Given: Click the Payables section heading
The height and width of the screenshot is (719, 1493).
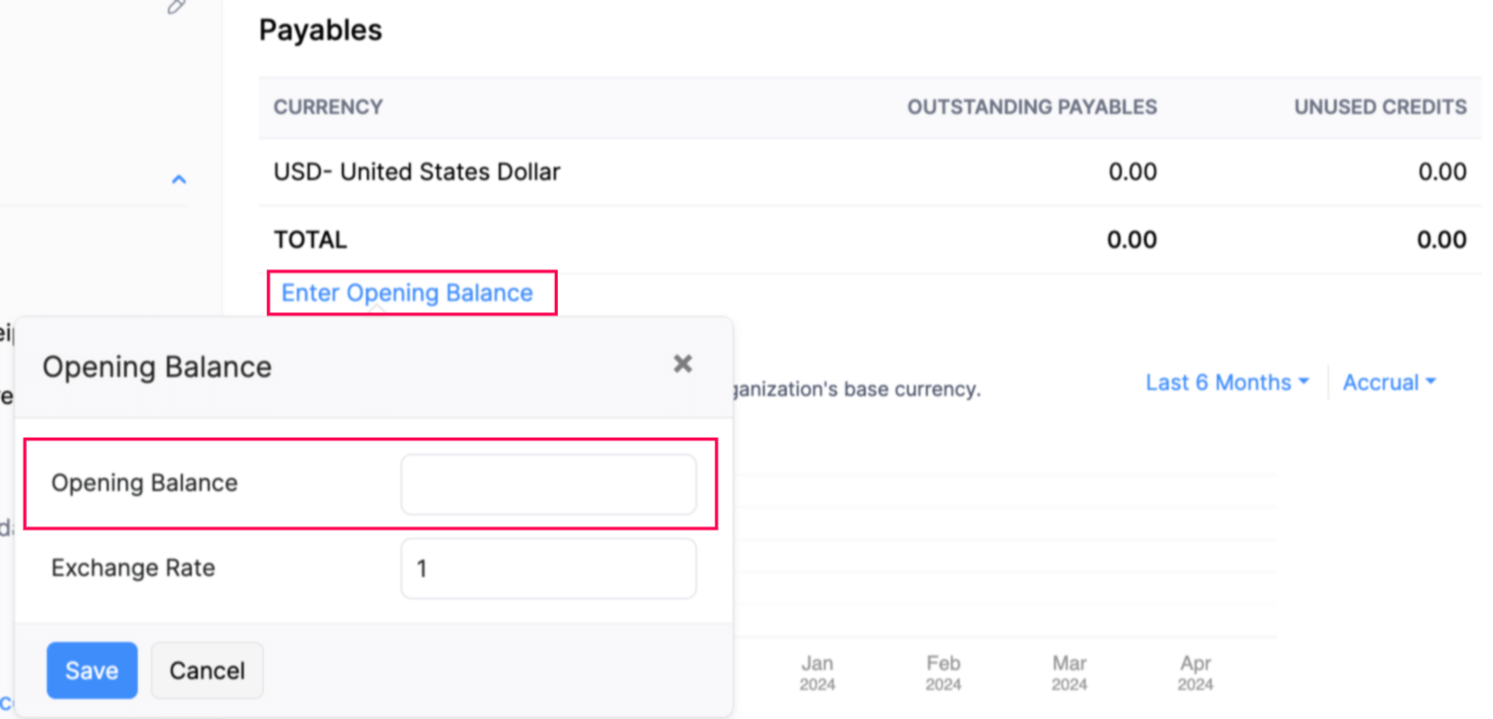Looking at the screenshot, I should point(320,31).
